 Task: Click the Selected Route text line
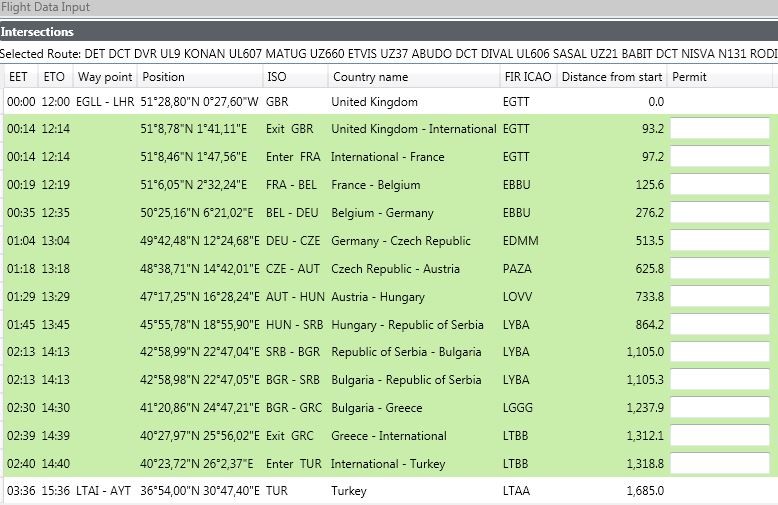tap(389, 53)
